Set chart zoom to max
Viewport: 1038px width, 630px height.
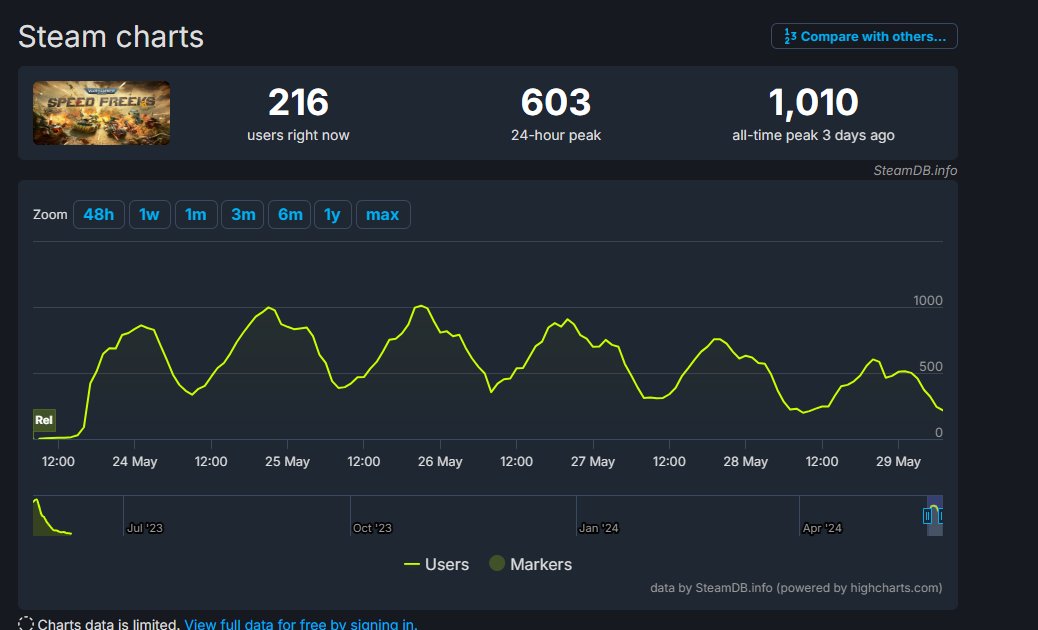click(x=383, y=214)
